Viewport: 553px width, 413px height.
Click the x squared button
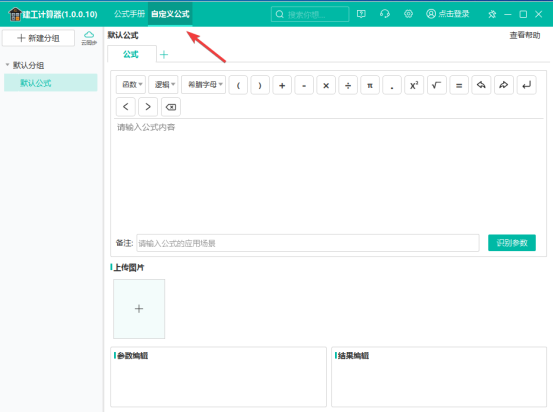click(x=414, y=85)
